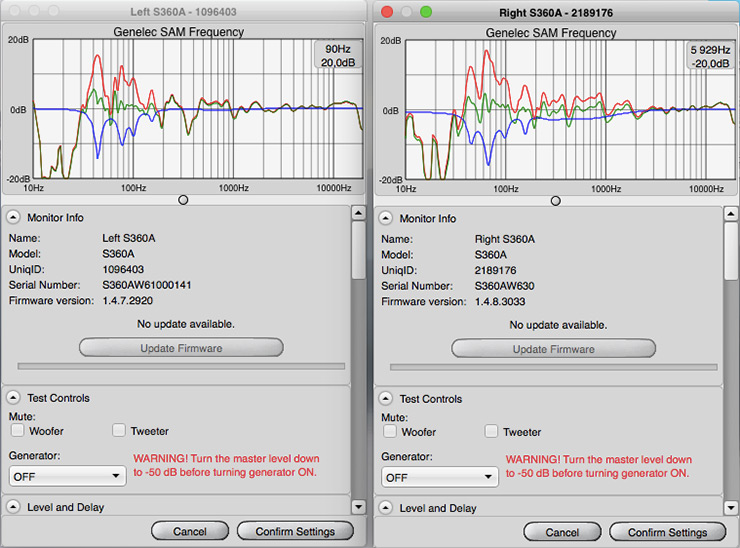Click the green zoom button of Right S360A
Screen dimensions: 740x548
point(426,12)
